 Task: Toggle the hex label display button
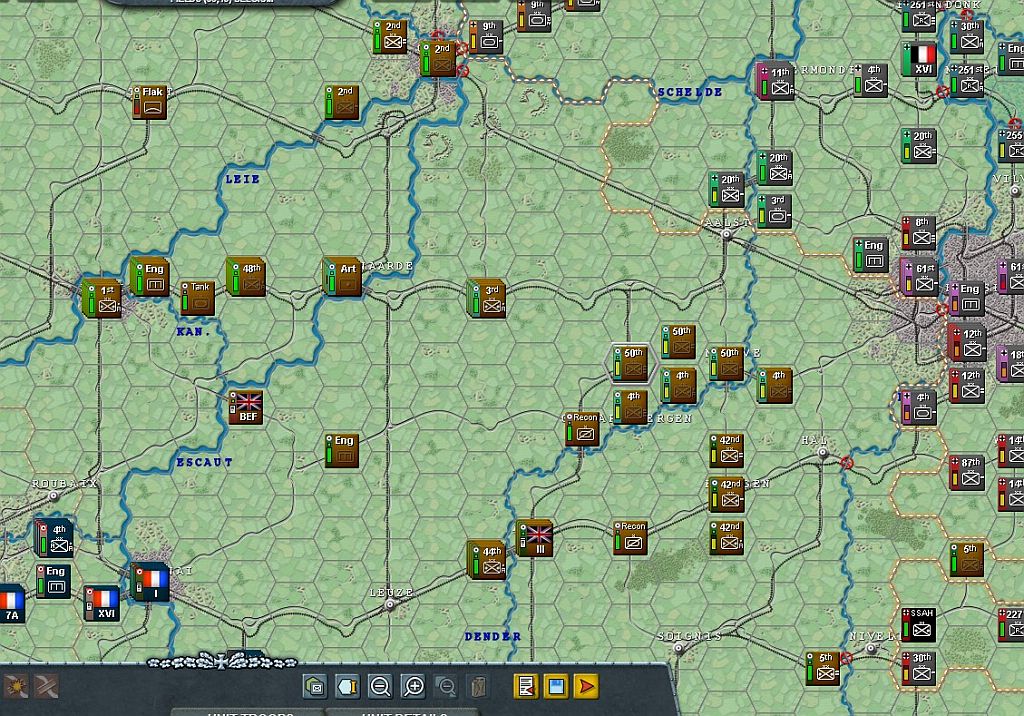[x=347, y=687]
